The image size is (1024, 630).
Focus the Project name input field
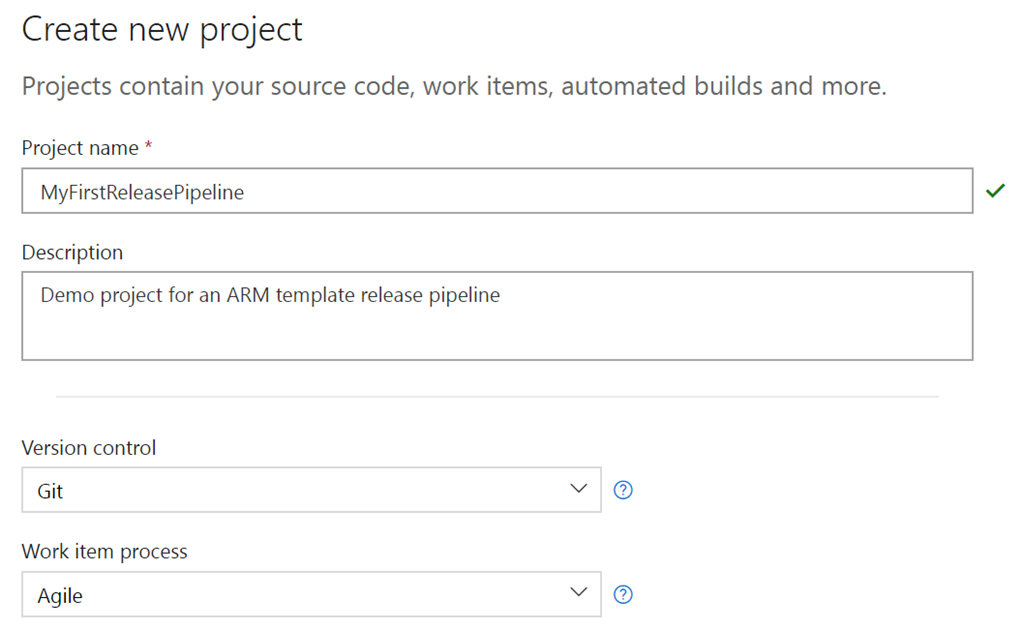pyautogui.click(x=600, y=191)
